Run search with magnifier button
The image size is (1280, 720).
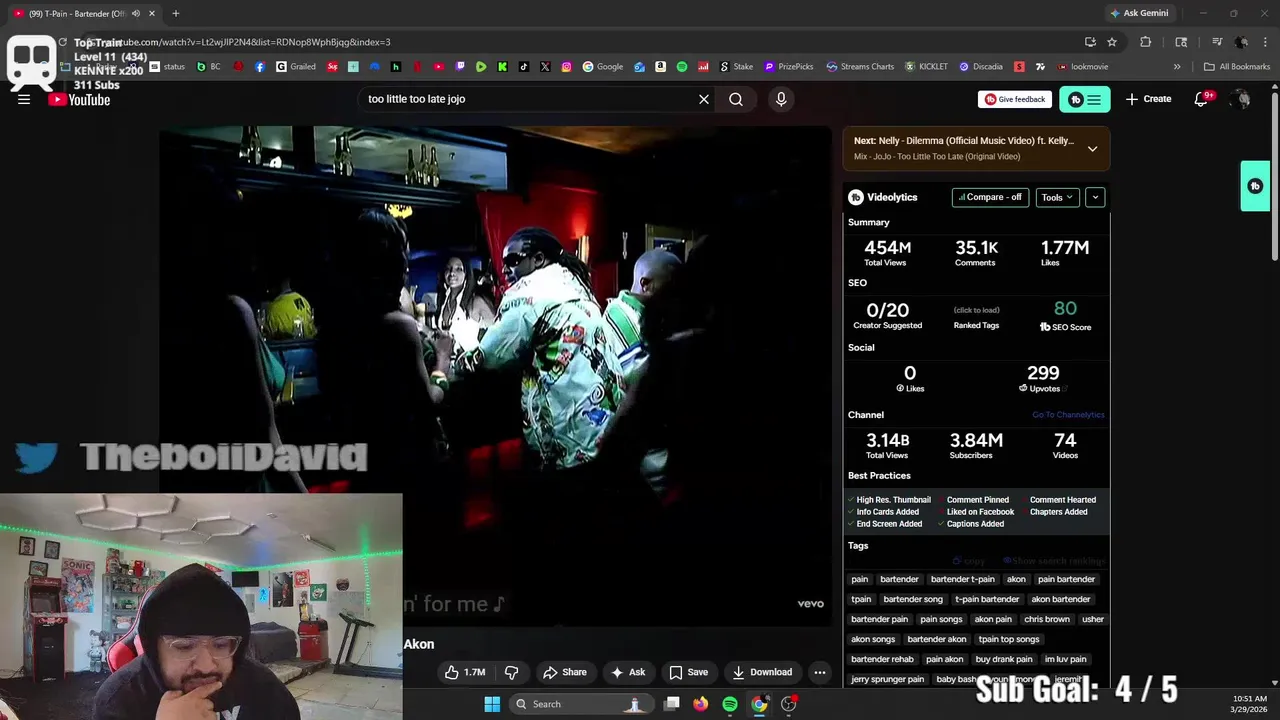click(x=736, y=99)
